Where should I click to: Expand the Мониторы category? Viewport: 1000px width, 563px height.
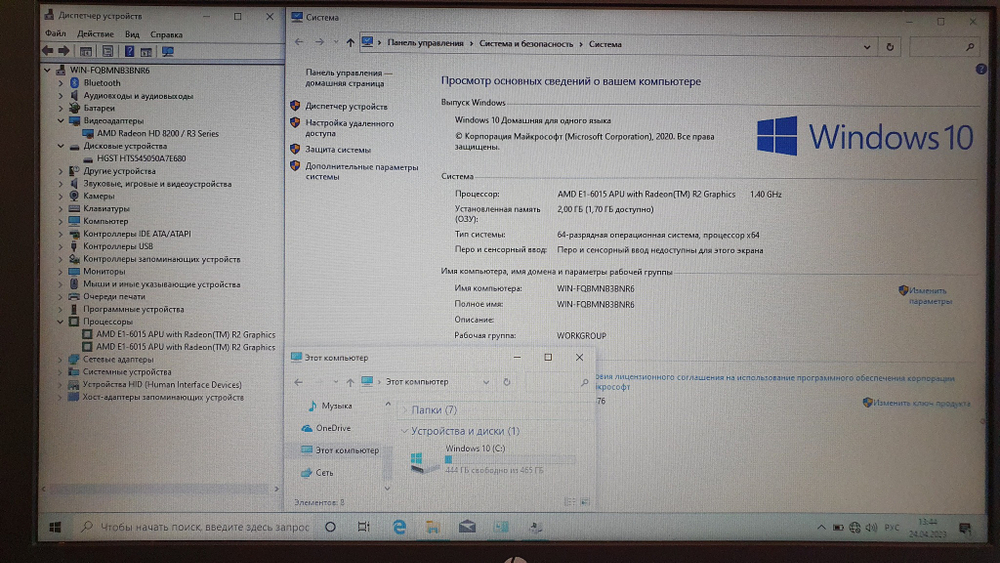[61, 272]
